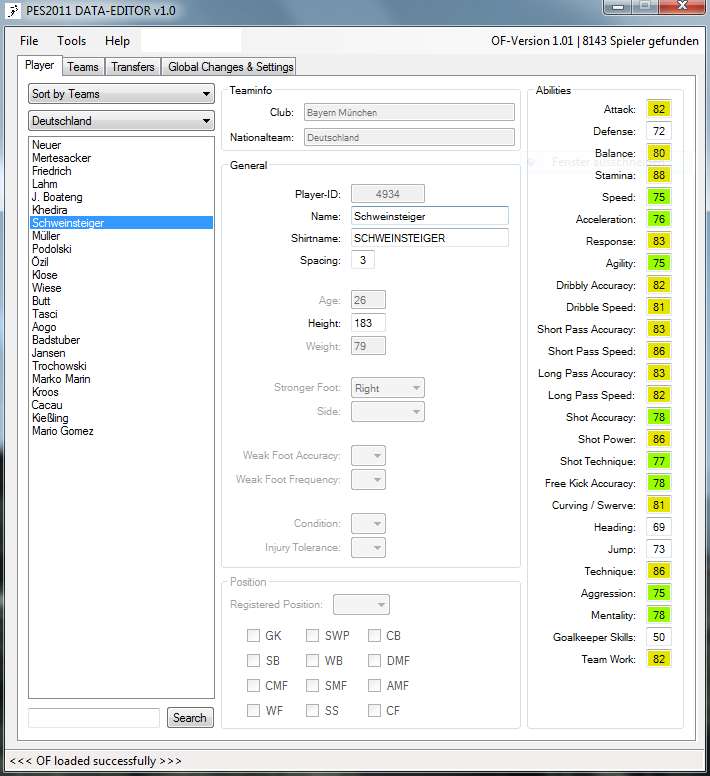Enable the CMF position checkbox
This screenshot has height=776, width=710.
[254, 686]
